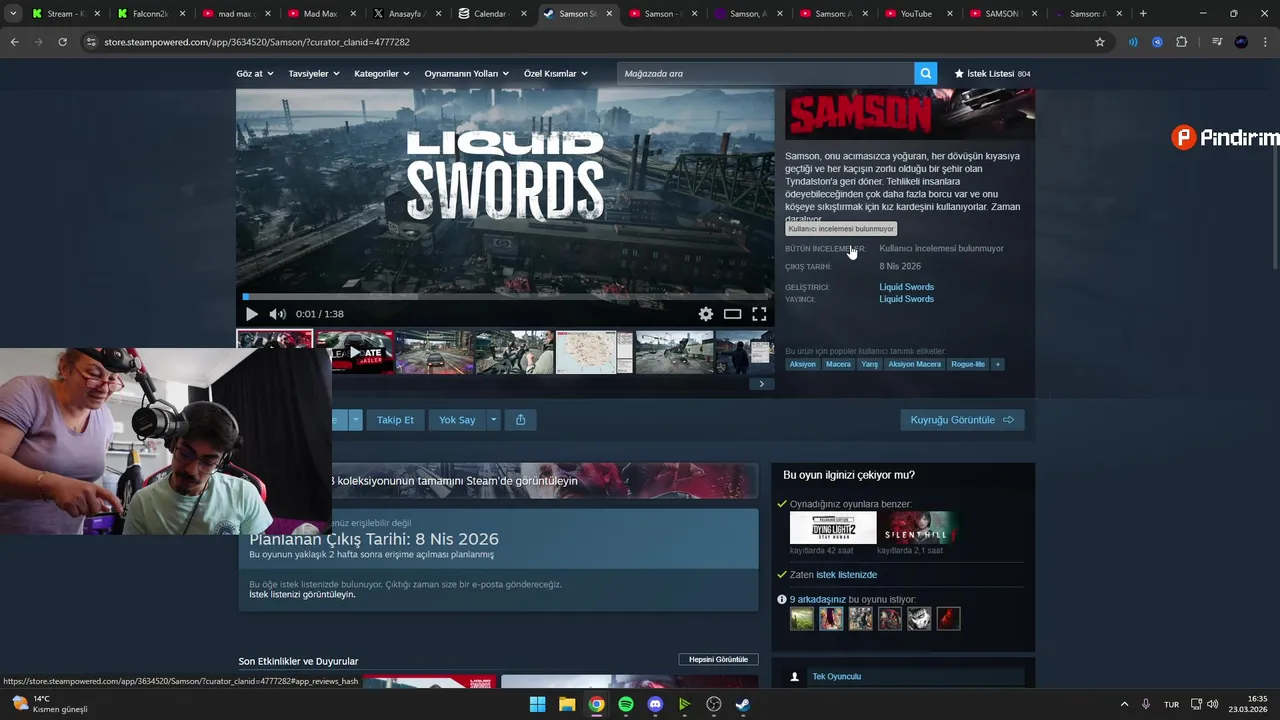The height and width of the screenshot is (720, 1280).
Task: Click the Steam page vertical scrollbar
Action: (1274, 165)
